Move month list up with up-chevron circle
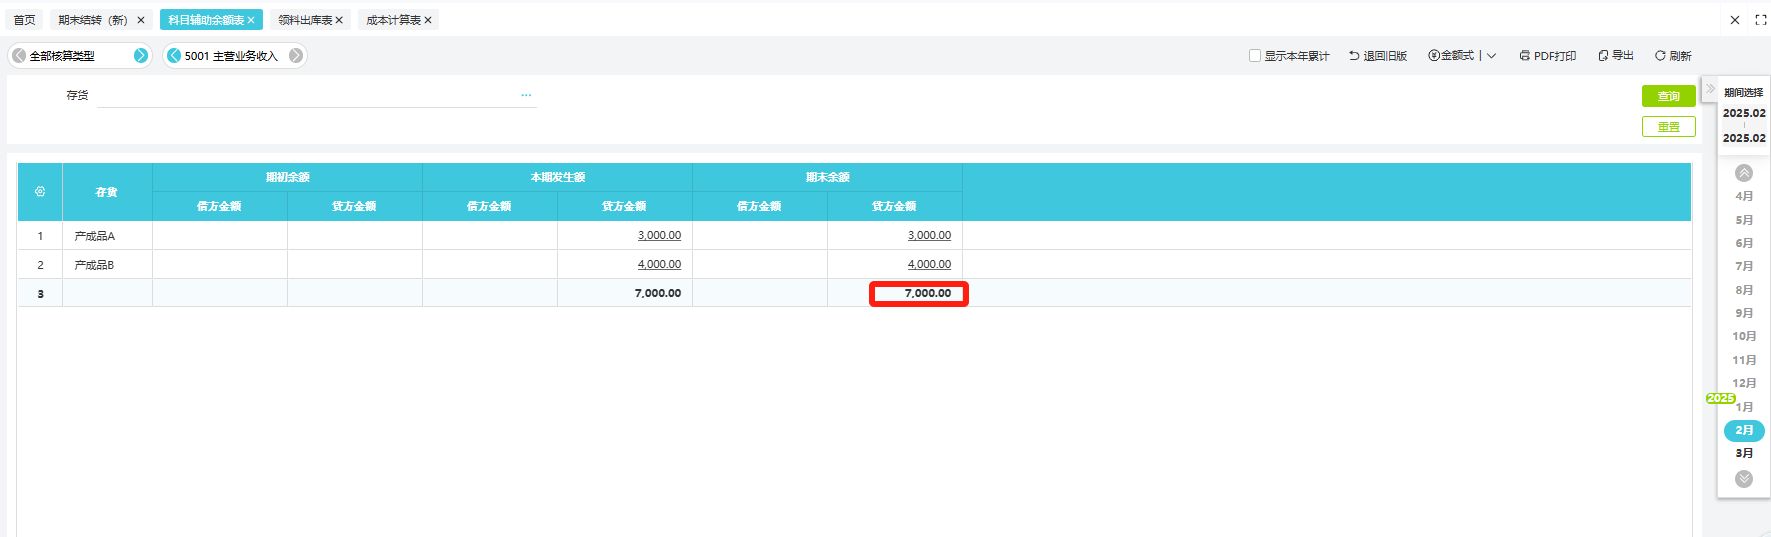Image resolution: width=1771 pixels, height=537 pixels. 1744,173
